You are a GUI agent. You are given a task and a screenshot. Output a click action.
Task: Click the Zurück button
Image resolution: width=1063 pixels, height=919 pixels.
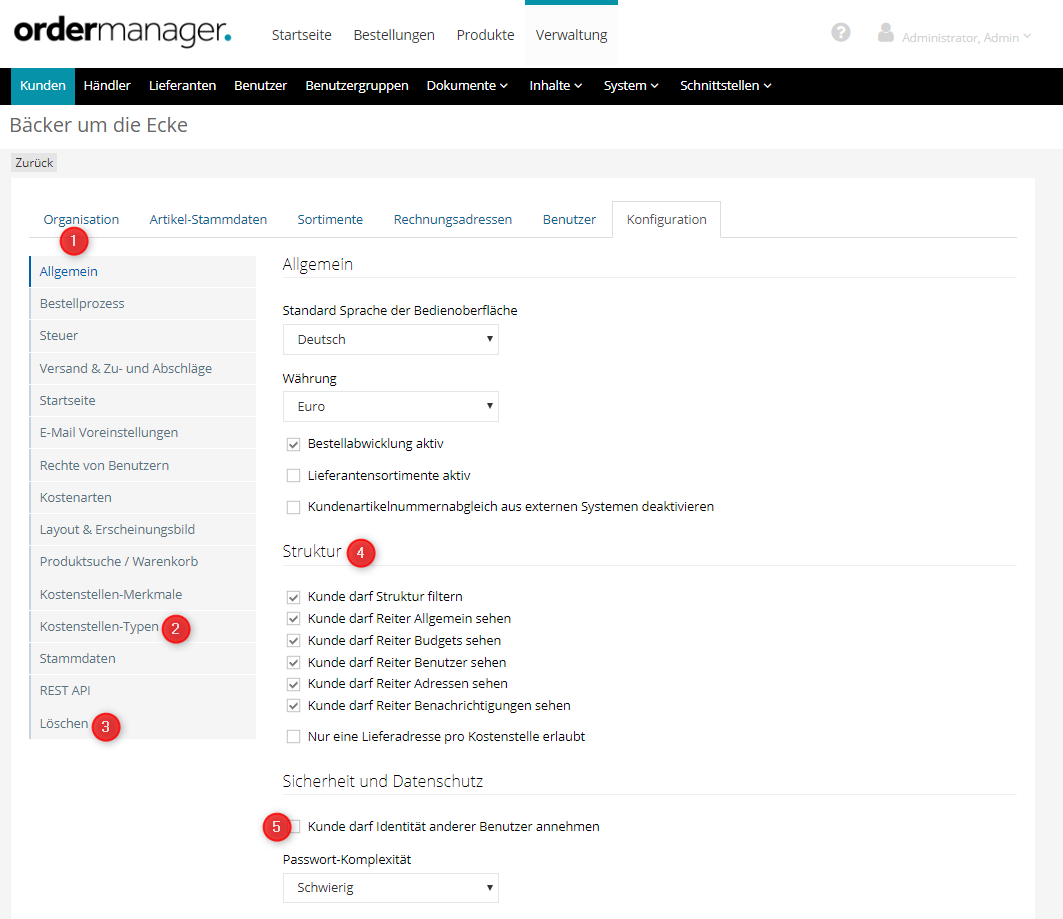[34, 162]
